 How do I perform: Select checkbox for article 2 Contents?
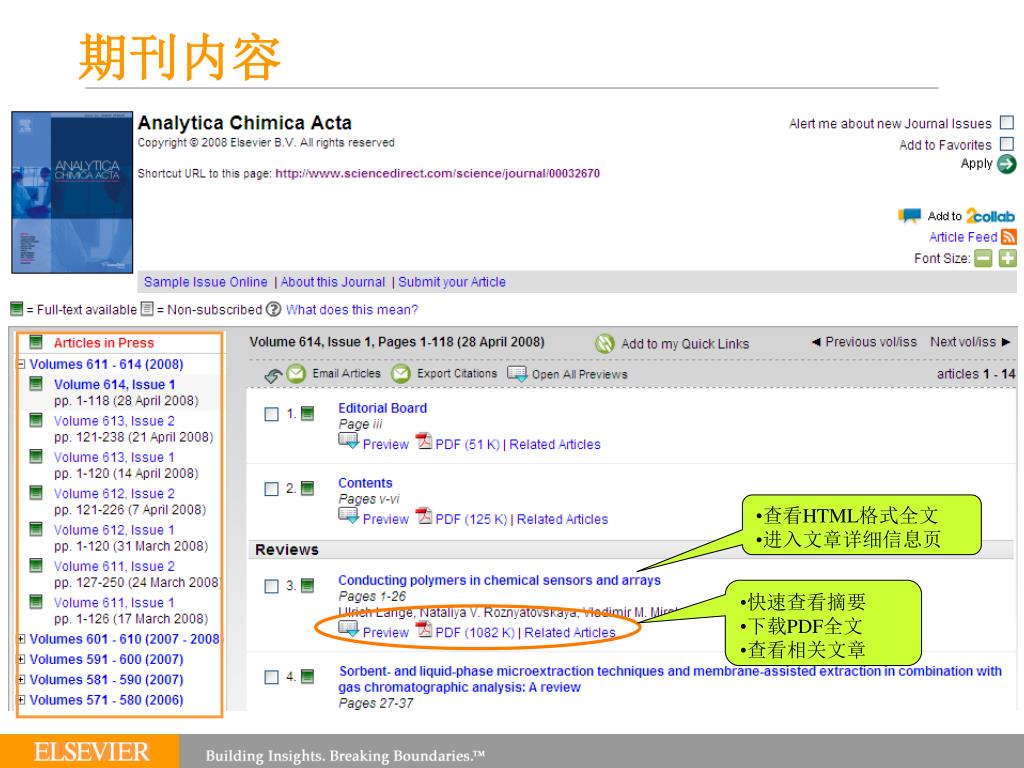(x=272, y=489)
